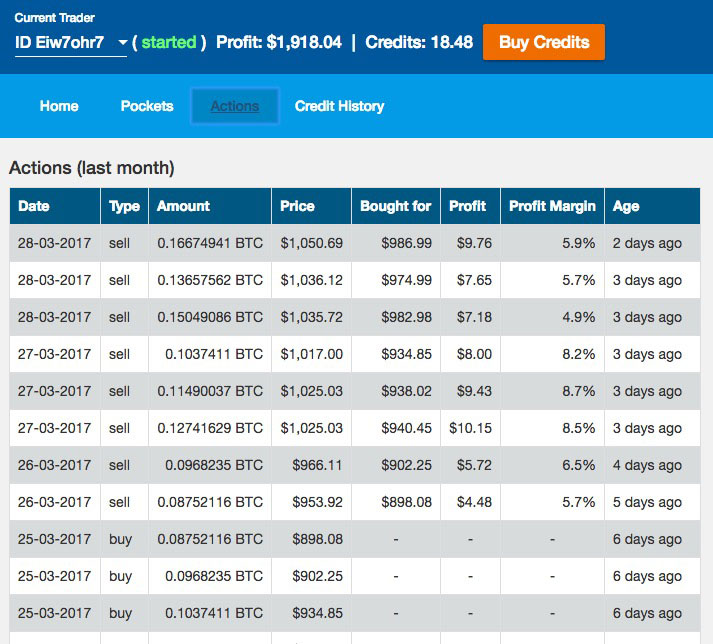713x644 pixels.
Task: Select profit margin 6.5% cell
Action: click(552, 465)
